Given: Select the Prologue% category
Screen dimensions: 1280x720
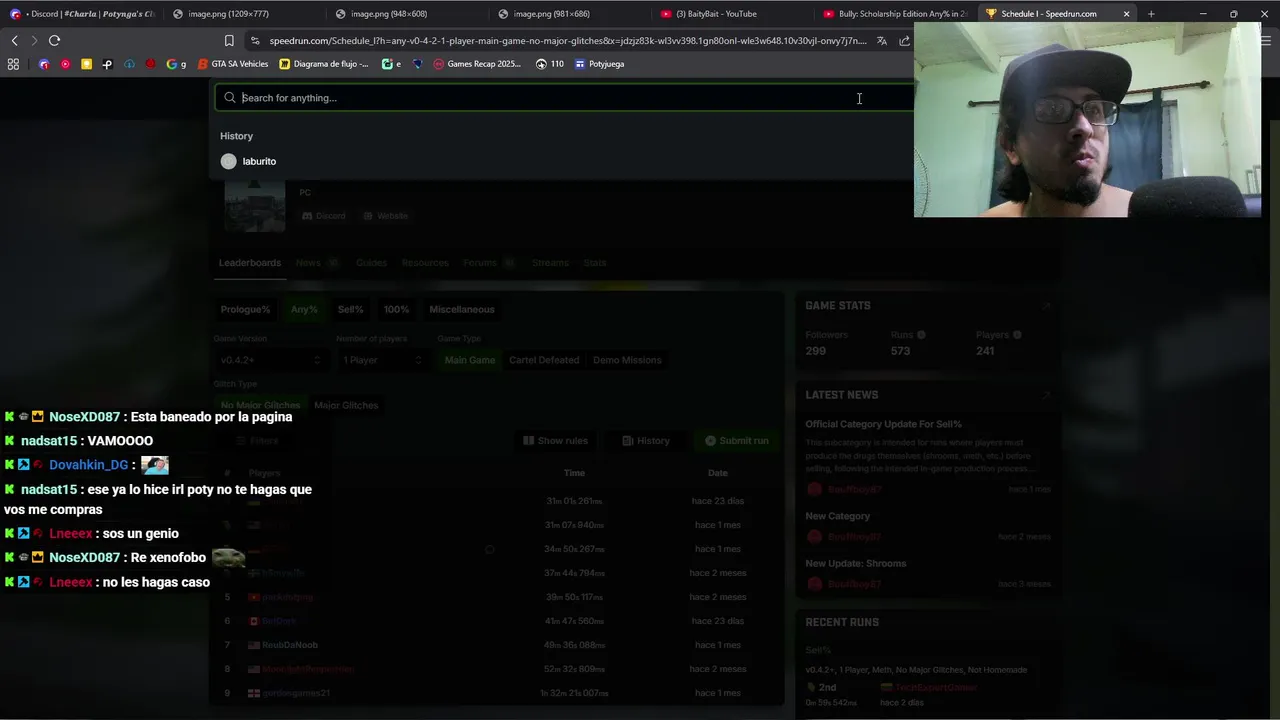Looking at the screenshot, I should (x=246, y=309).
